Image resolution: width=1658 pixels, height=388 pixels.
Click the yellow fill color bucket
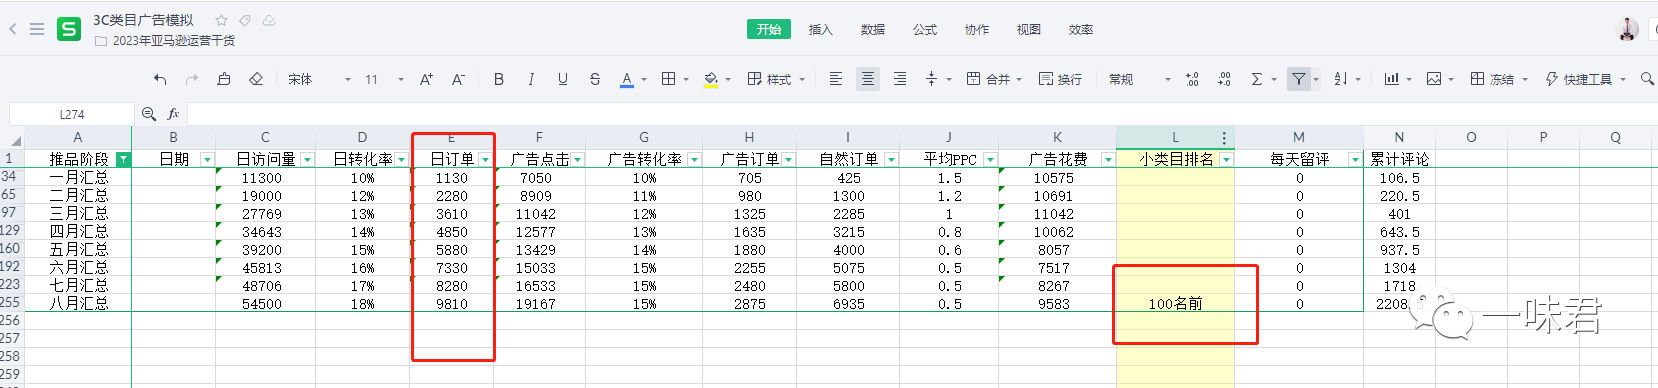[711, 79]
